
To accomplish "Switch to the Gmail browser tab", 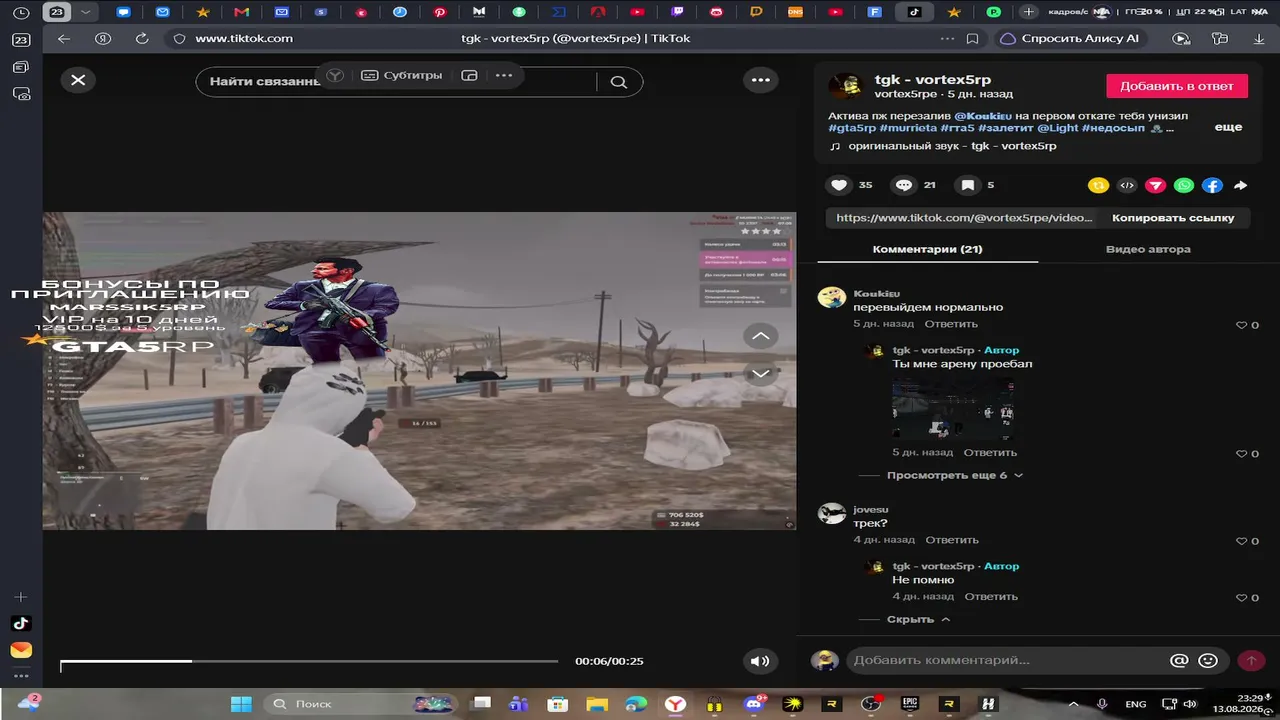I will [241, 12].
